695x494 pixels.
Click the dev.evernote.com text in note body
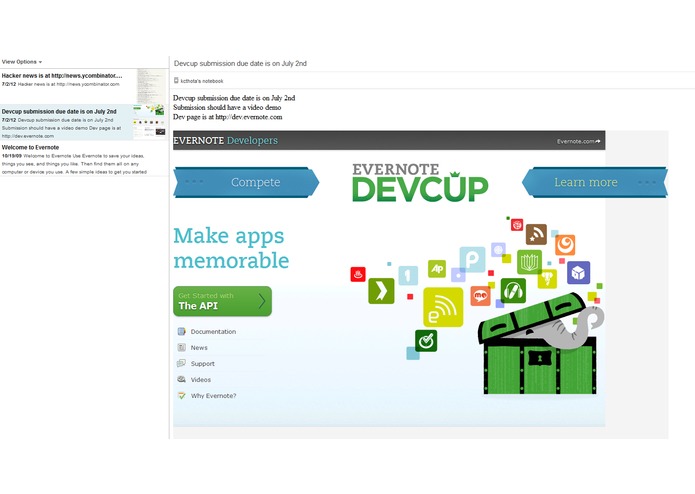[x=249, y=117]
